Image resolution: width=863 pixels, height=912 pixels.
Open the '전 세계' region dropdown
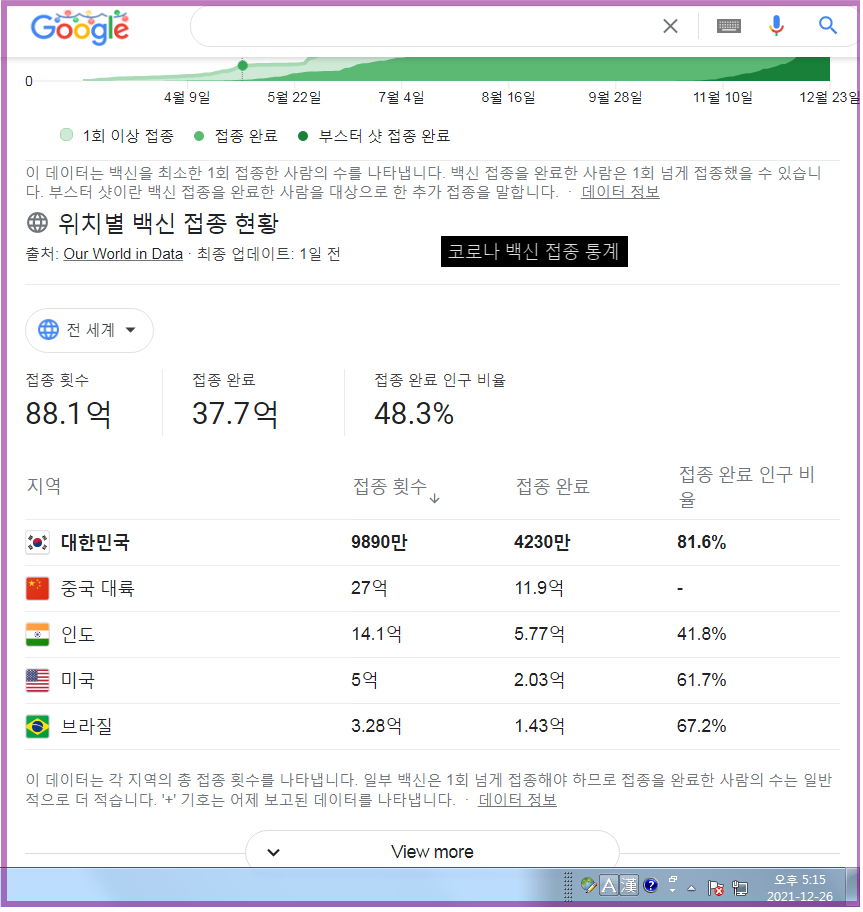[90, 331]
